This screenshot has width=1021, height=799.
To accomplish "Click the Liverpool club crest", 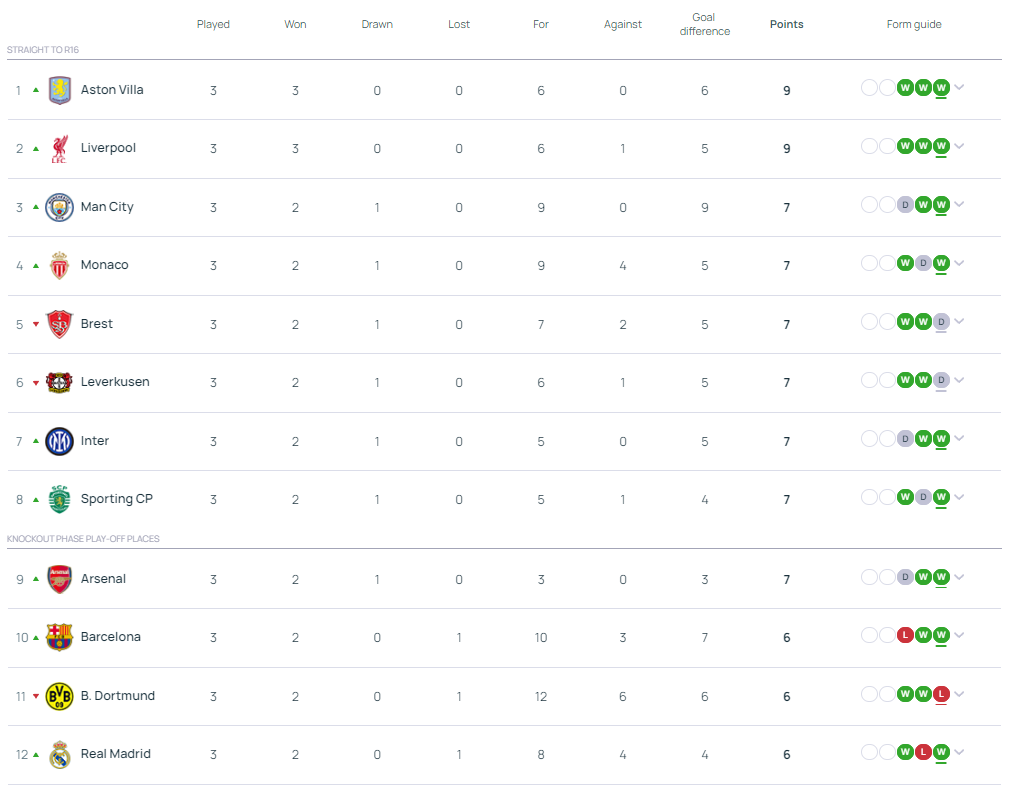I will (x=60, y=149).
